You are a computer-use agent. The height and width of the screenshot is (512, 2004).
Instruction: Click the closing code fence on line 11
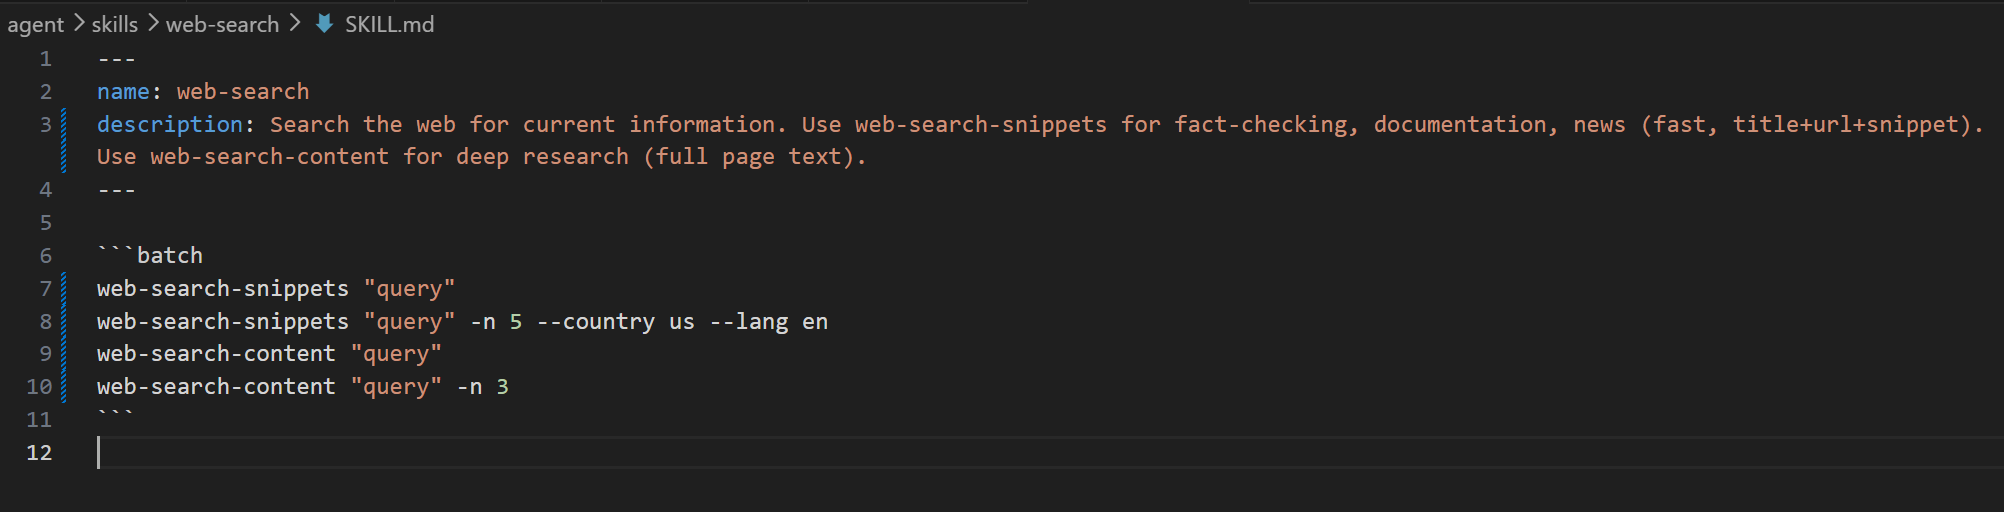[x=115, y=414]
